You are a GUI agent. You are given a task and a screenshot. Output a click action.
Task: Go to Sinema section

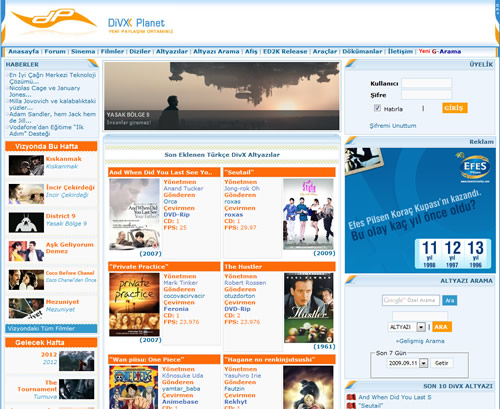pos(83,51)
